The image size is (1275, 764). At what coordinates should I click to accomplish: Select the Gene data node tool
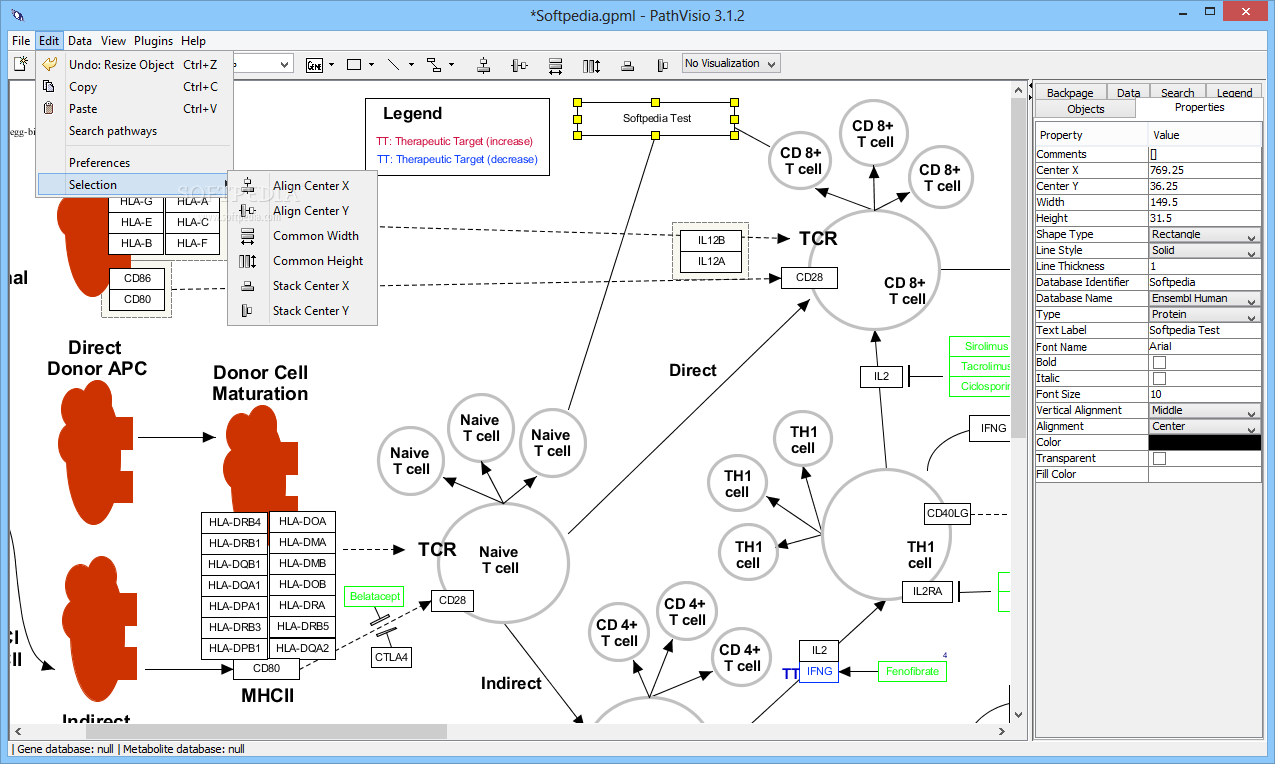click(315, 64)
